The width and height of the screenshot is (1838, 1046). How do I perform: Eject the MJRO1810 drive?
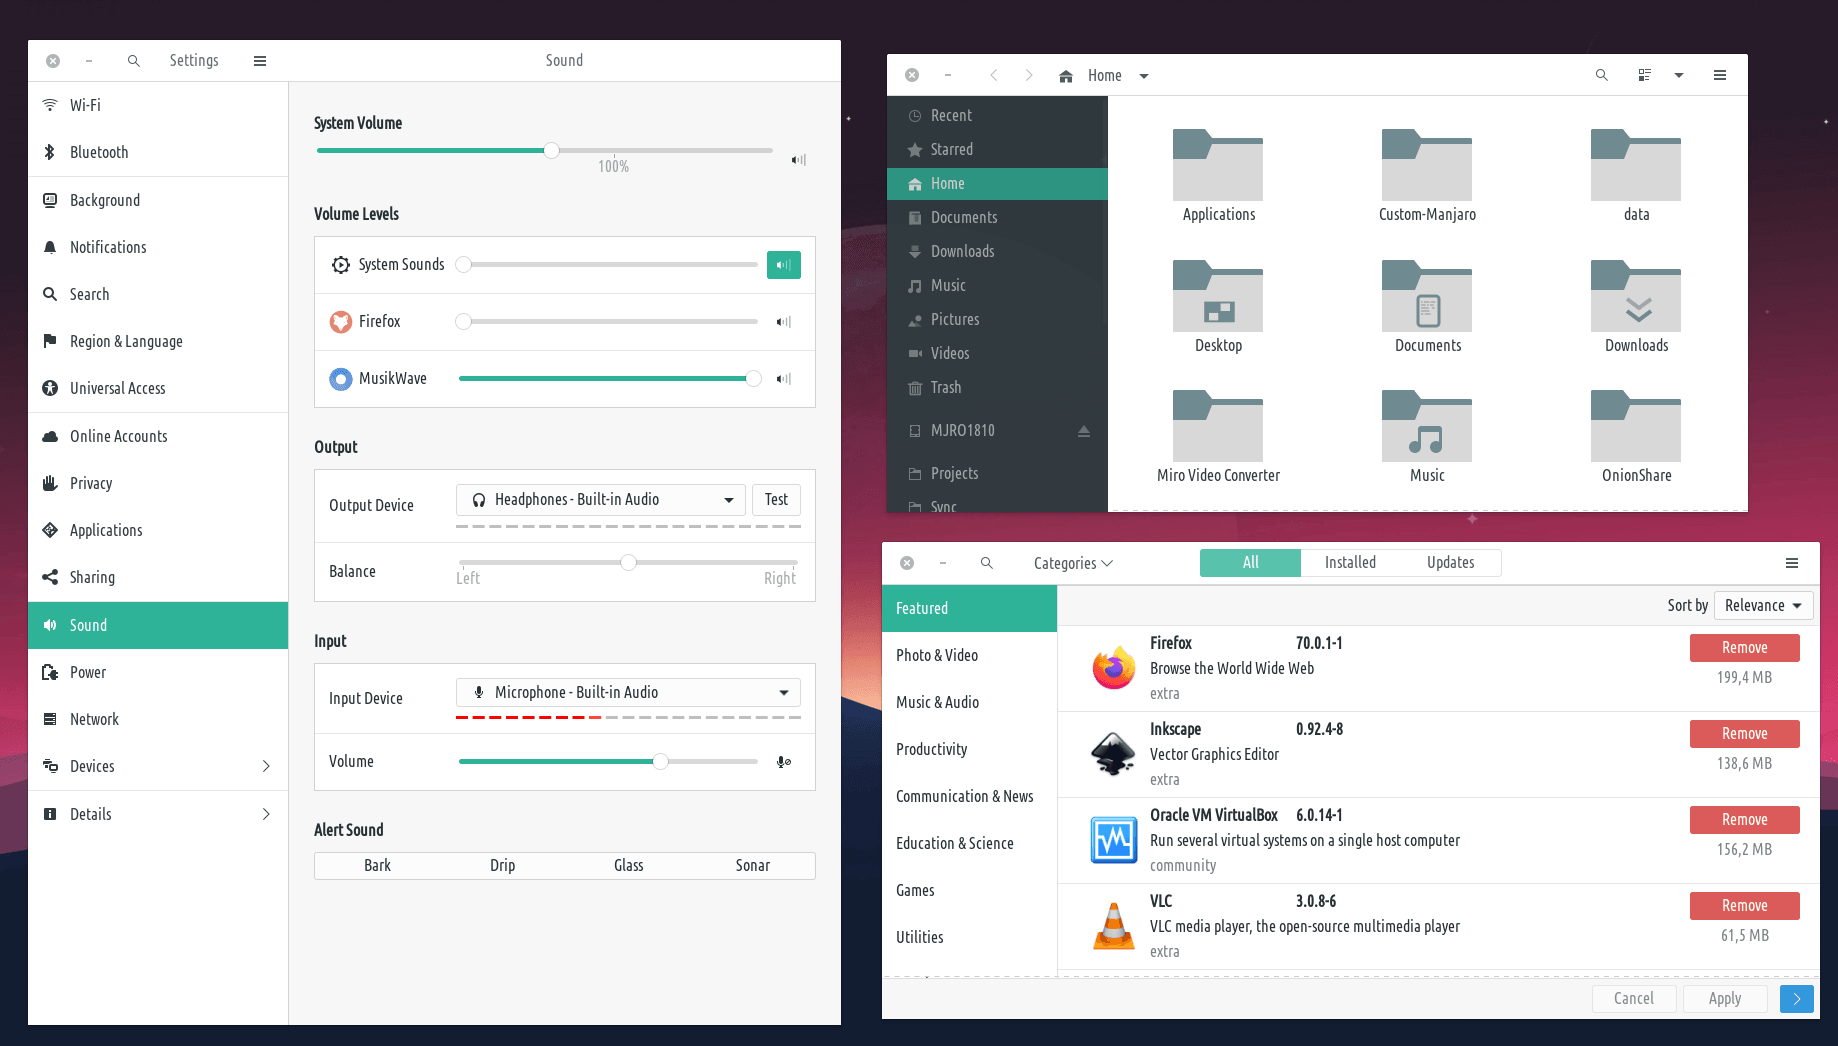pos(1083,431)
